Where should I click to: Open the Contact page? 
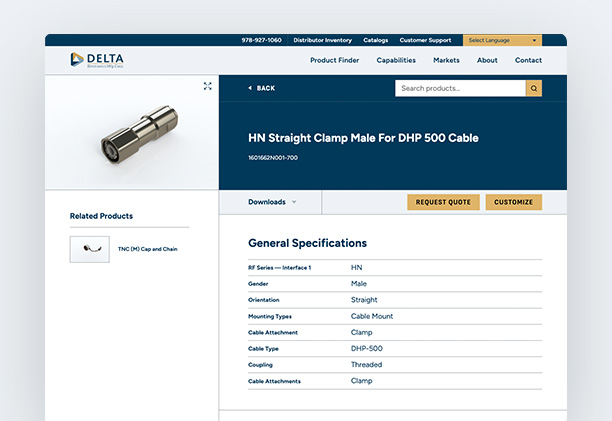(528, 60)
